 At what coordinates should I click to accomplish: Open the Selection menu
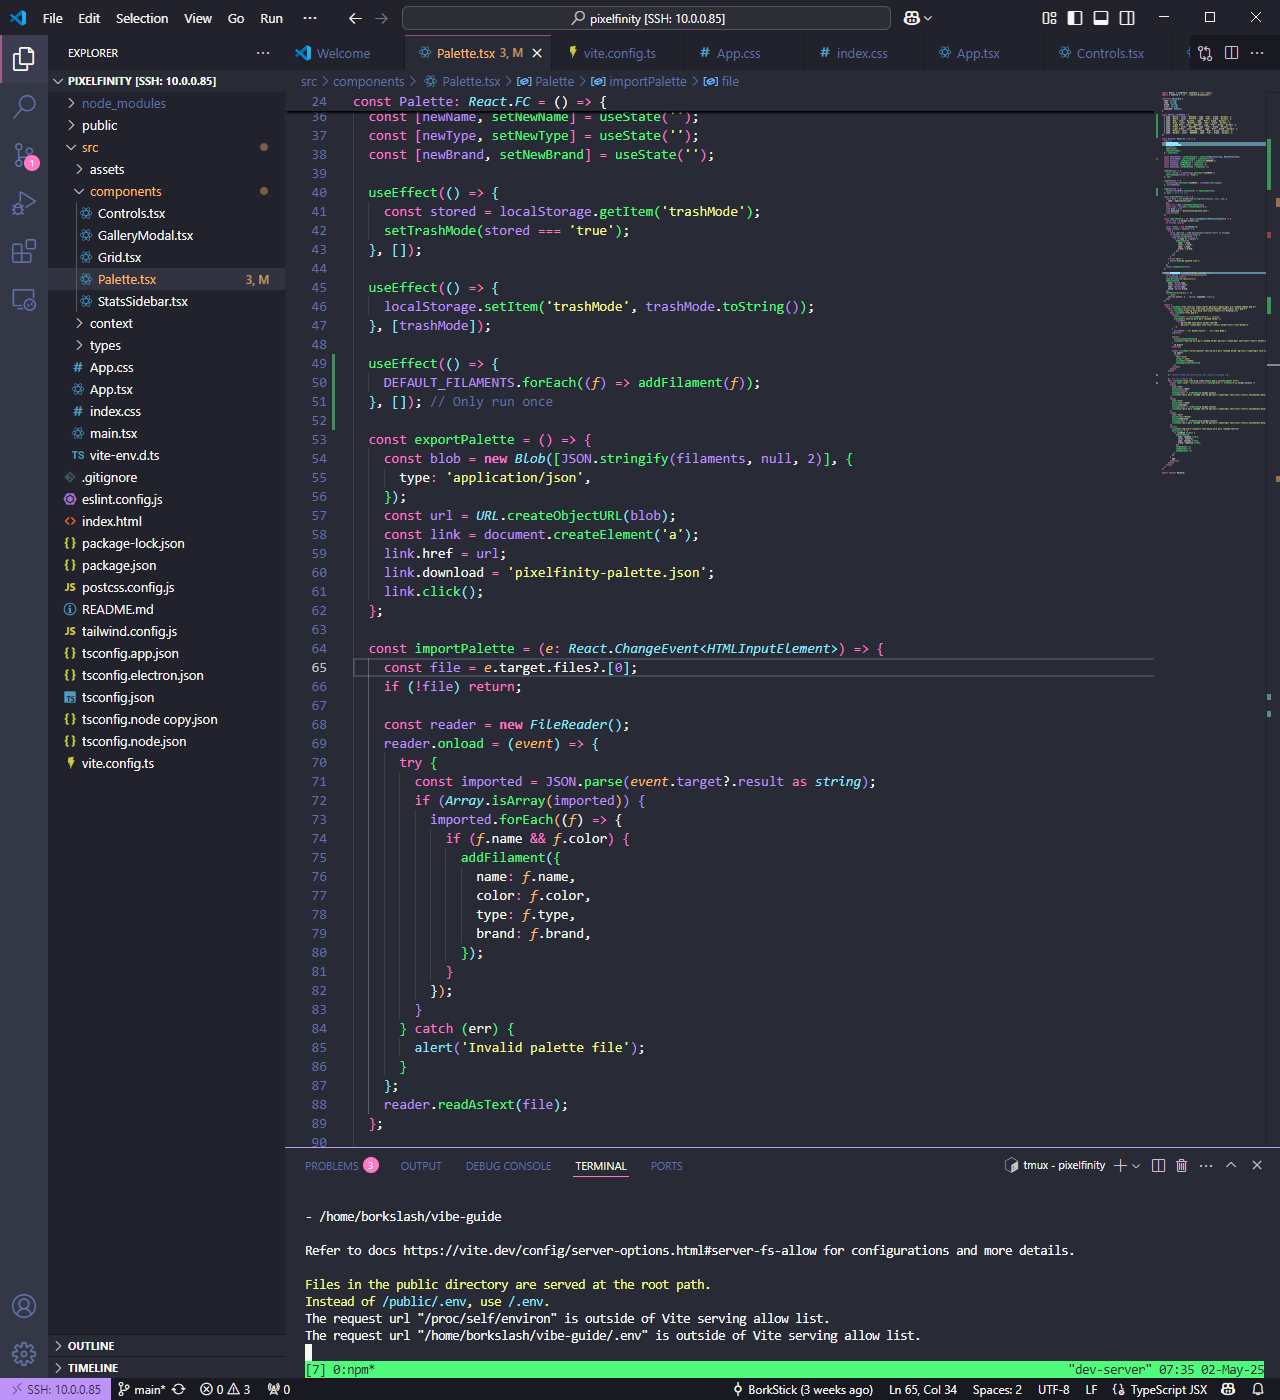pyautogui.click(x=141, y=18)
